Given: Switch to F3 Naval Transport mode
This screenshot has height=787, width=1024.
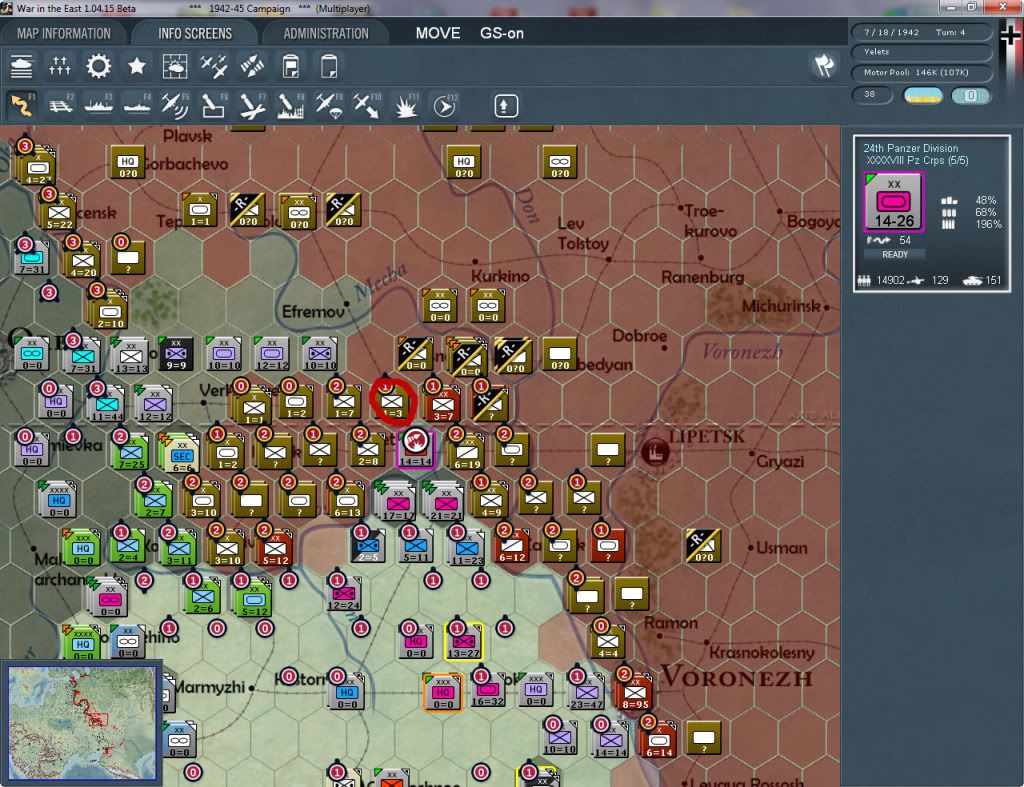Looking at the screenshot, I should click(x=99, y=106).
